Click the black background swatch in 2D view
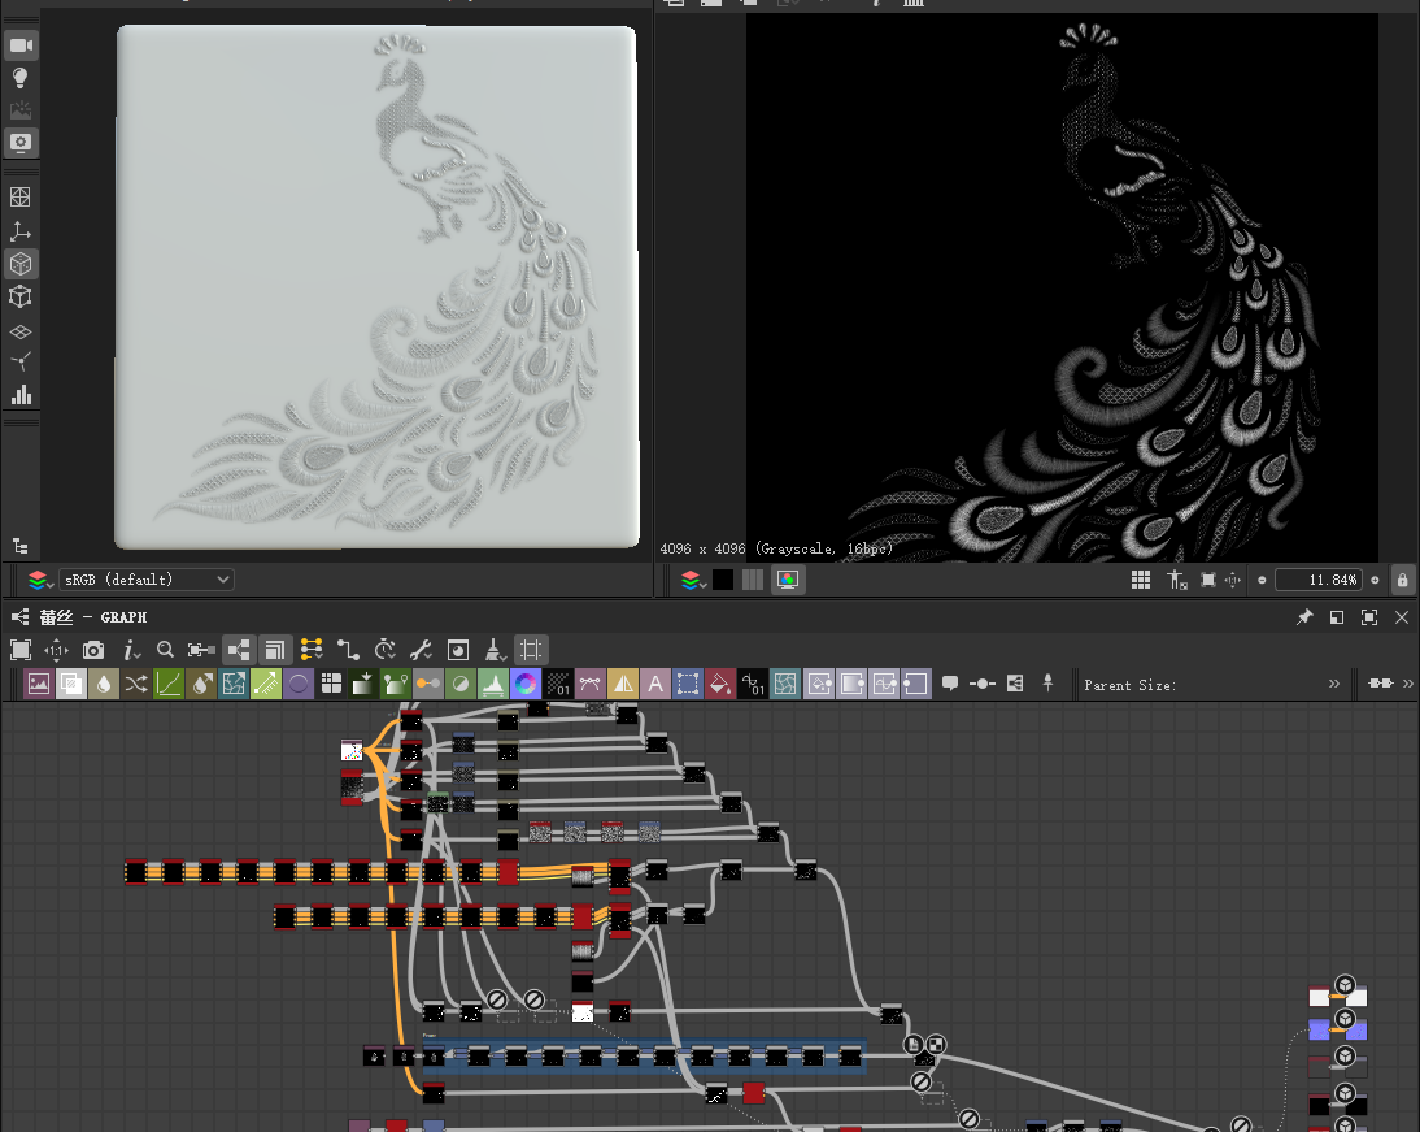 (x=723, y=580)
